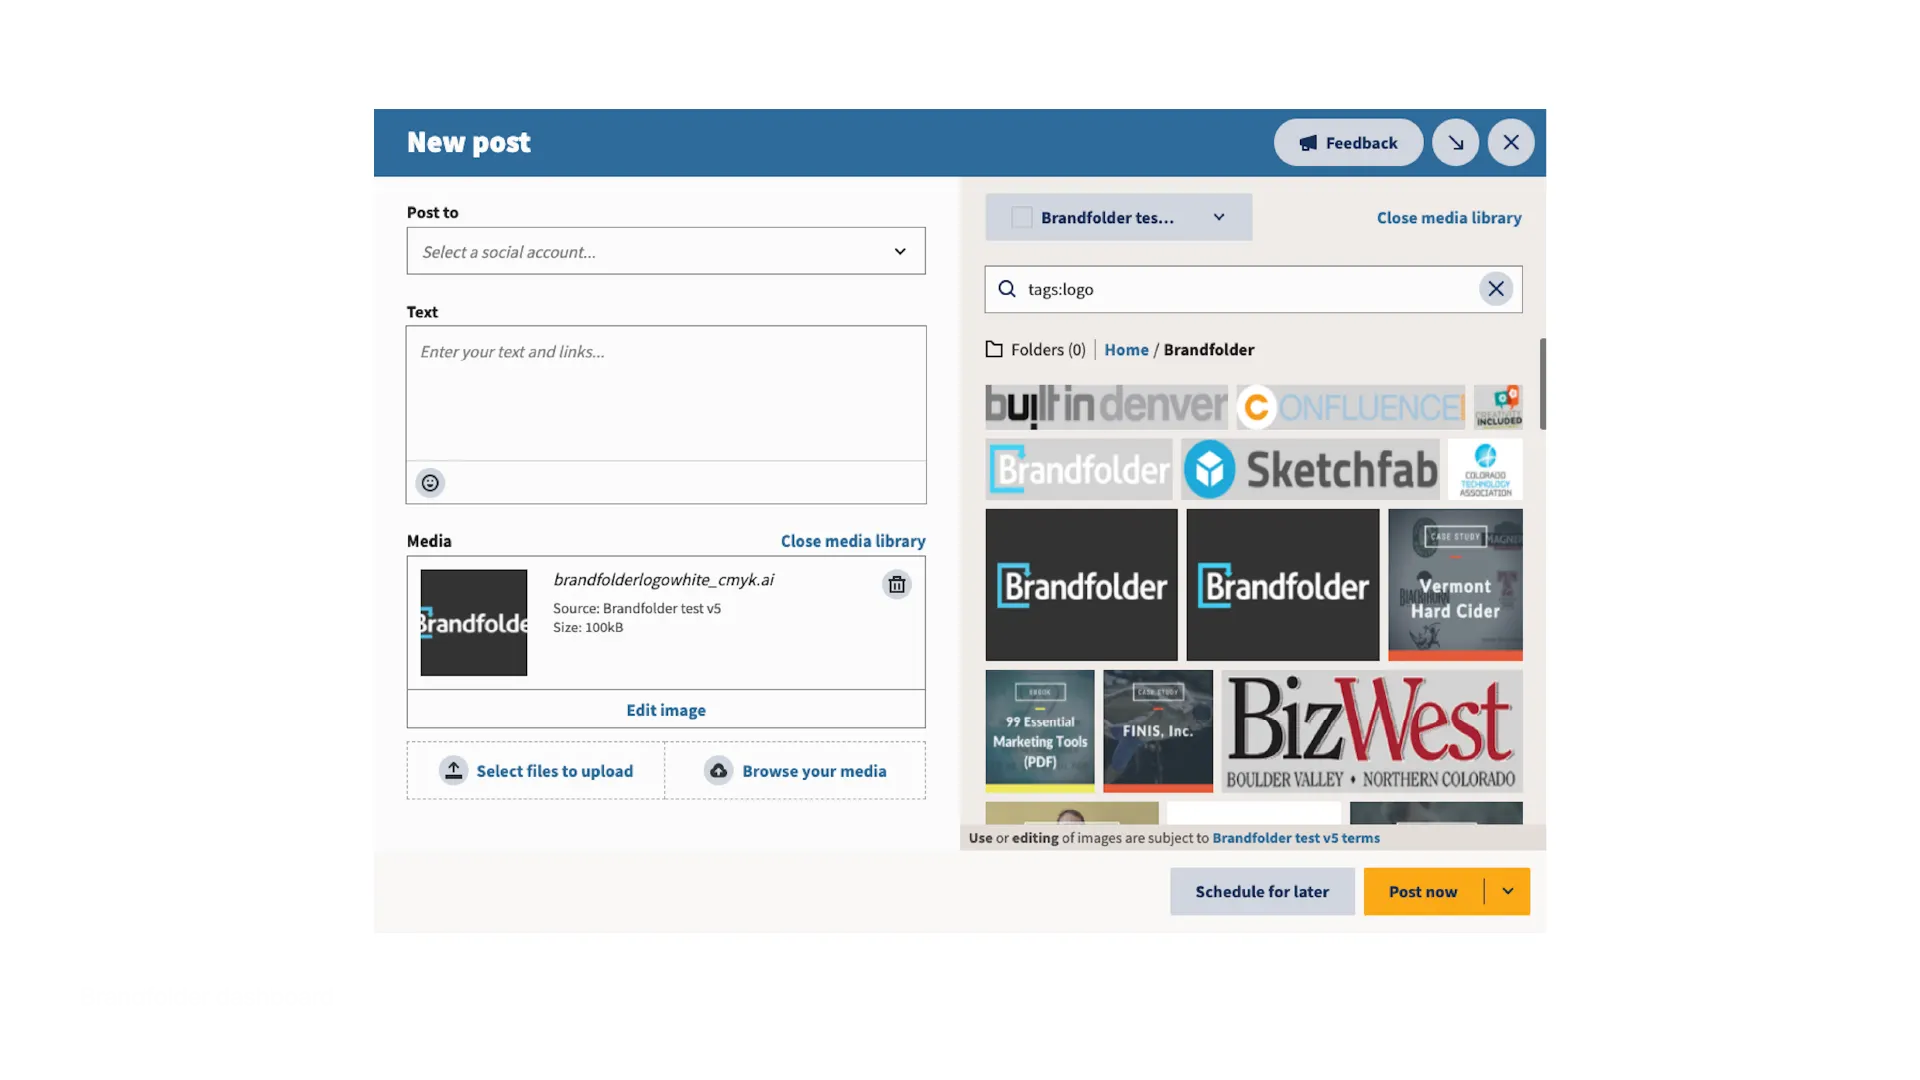Click Folders (0) label
Viewport: 1920px width, 1080px height.
point(1048,350)
